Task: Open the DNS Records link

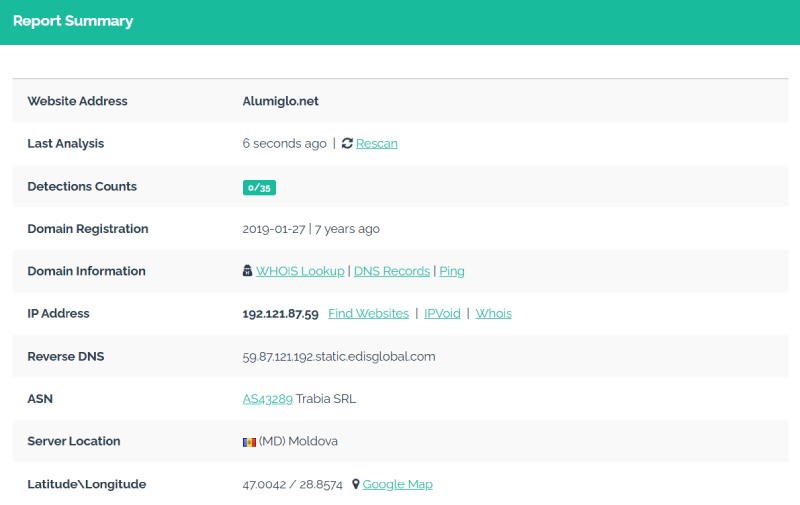Action: tap(392, 271)
